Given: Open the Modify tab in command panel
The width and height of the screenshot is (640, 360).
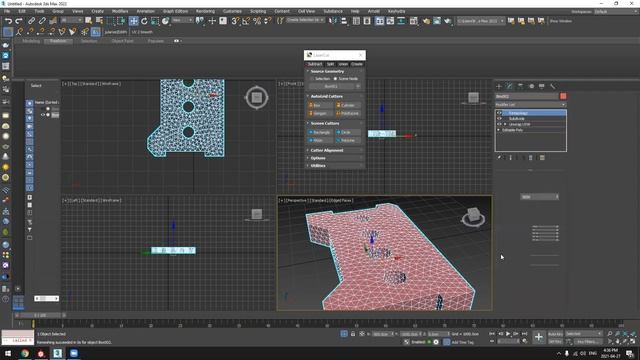Looking at the screenshot, I should 509,86.
